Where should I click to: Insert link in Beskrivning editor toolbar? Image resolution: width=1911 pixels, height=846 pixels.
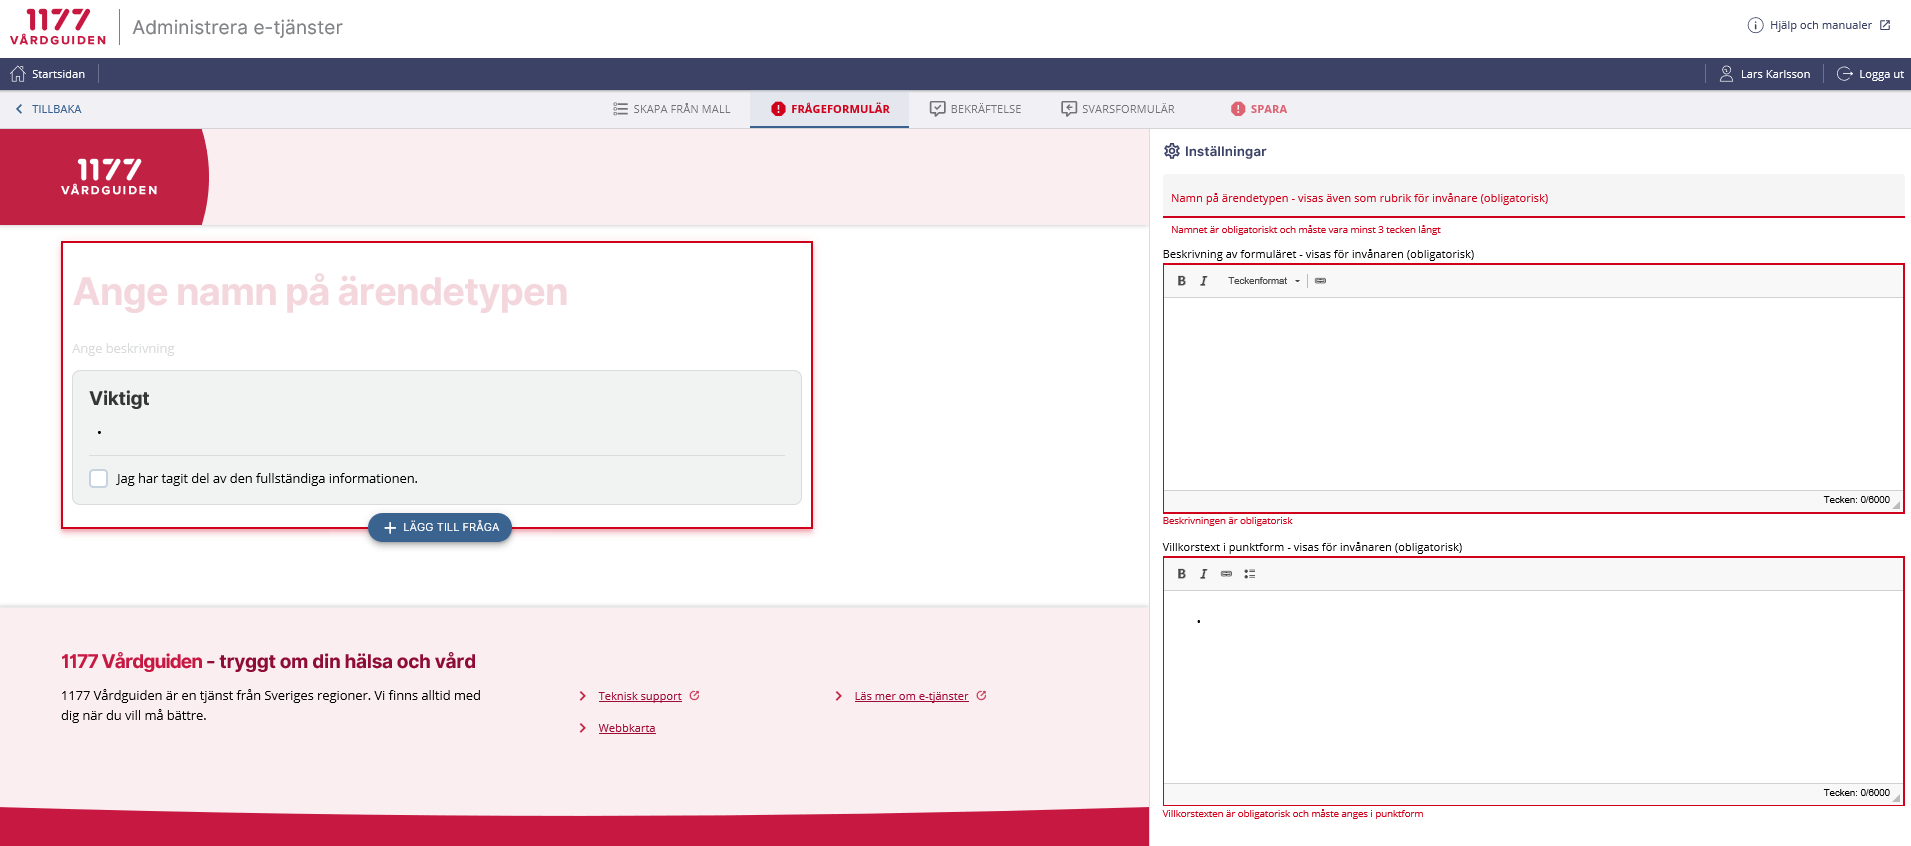[1320, 281]
